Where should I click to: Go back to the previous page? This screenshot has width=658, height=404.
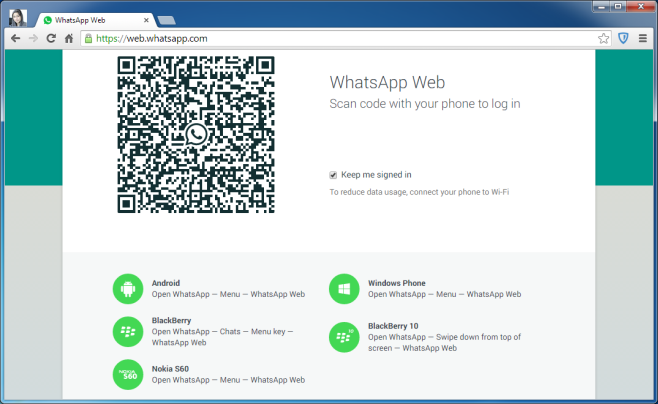tap(15, 38)
